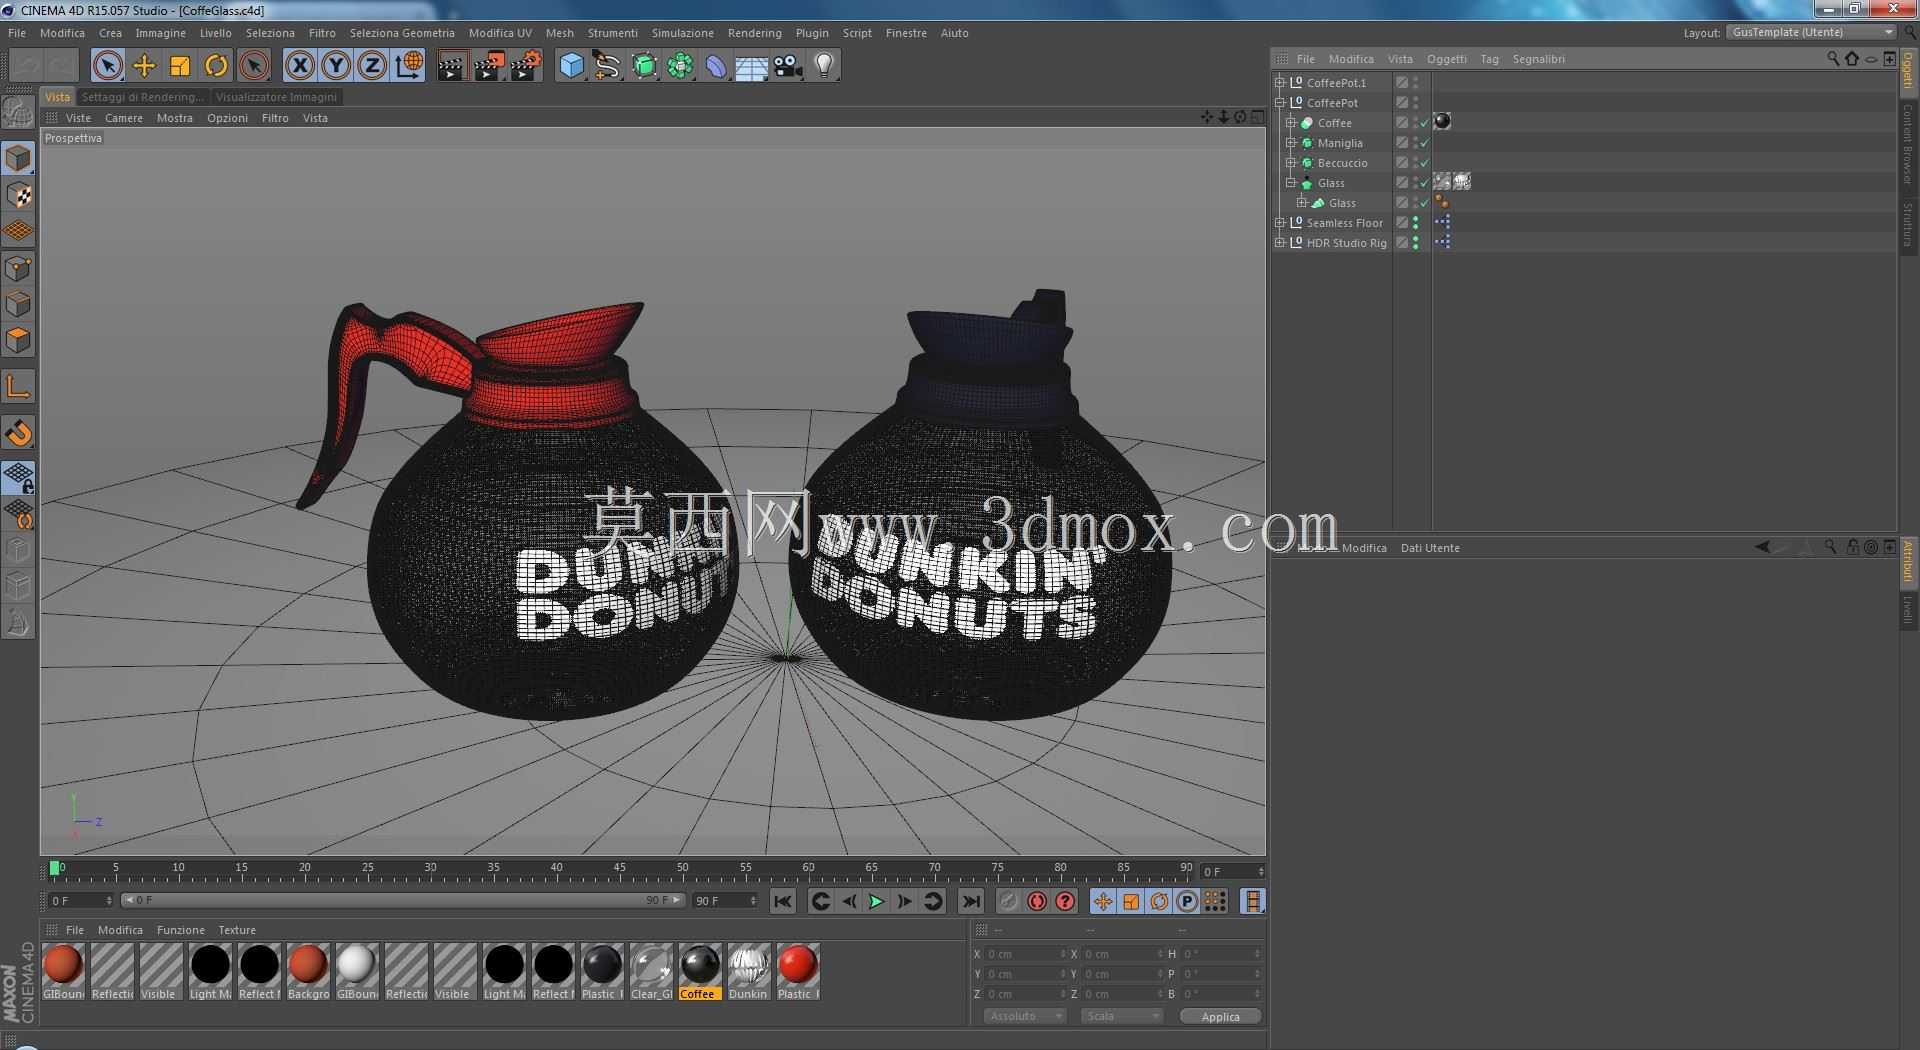Switch to Visualizzatore Immagini tab

coord(276,97)
